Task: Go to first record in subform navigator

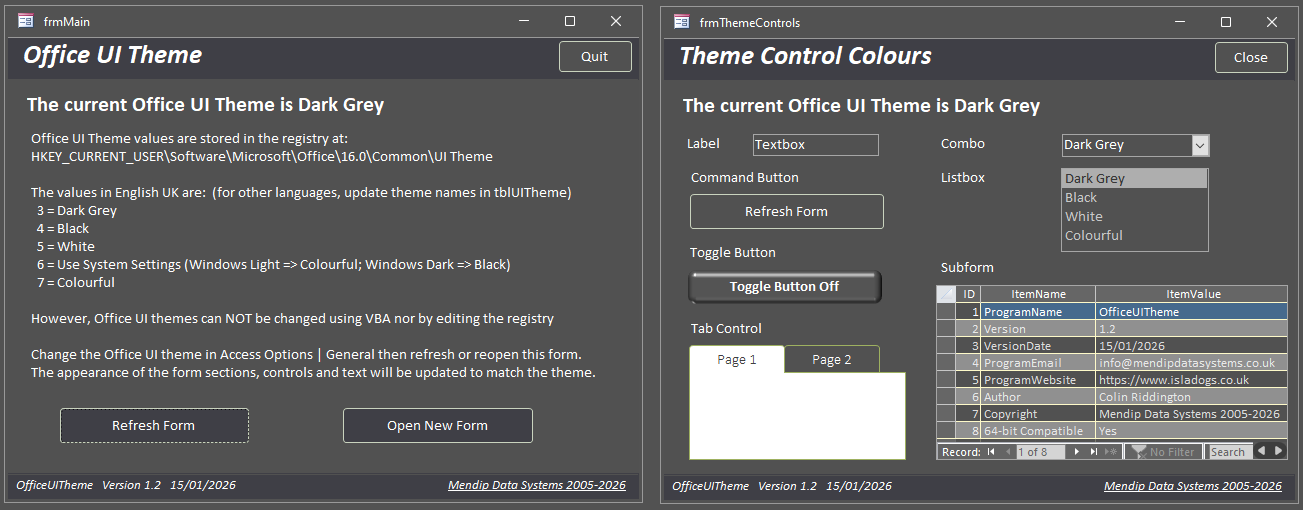Action: (991, 452)
